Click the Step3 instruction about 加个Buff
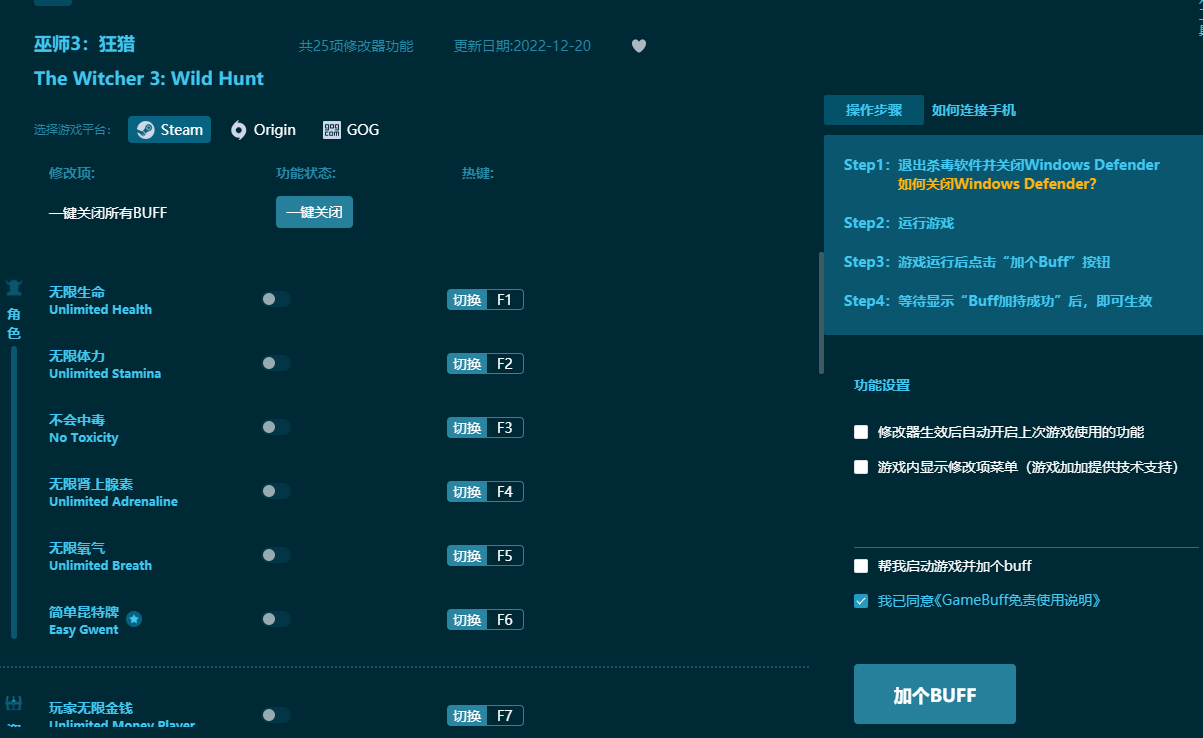1203x738 pixels. click(x=977, y=262)
